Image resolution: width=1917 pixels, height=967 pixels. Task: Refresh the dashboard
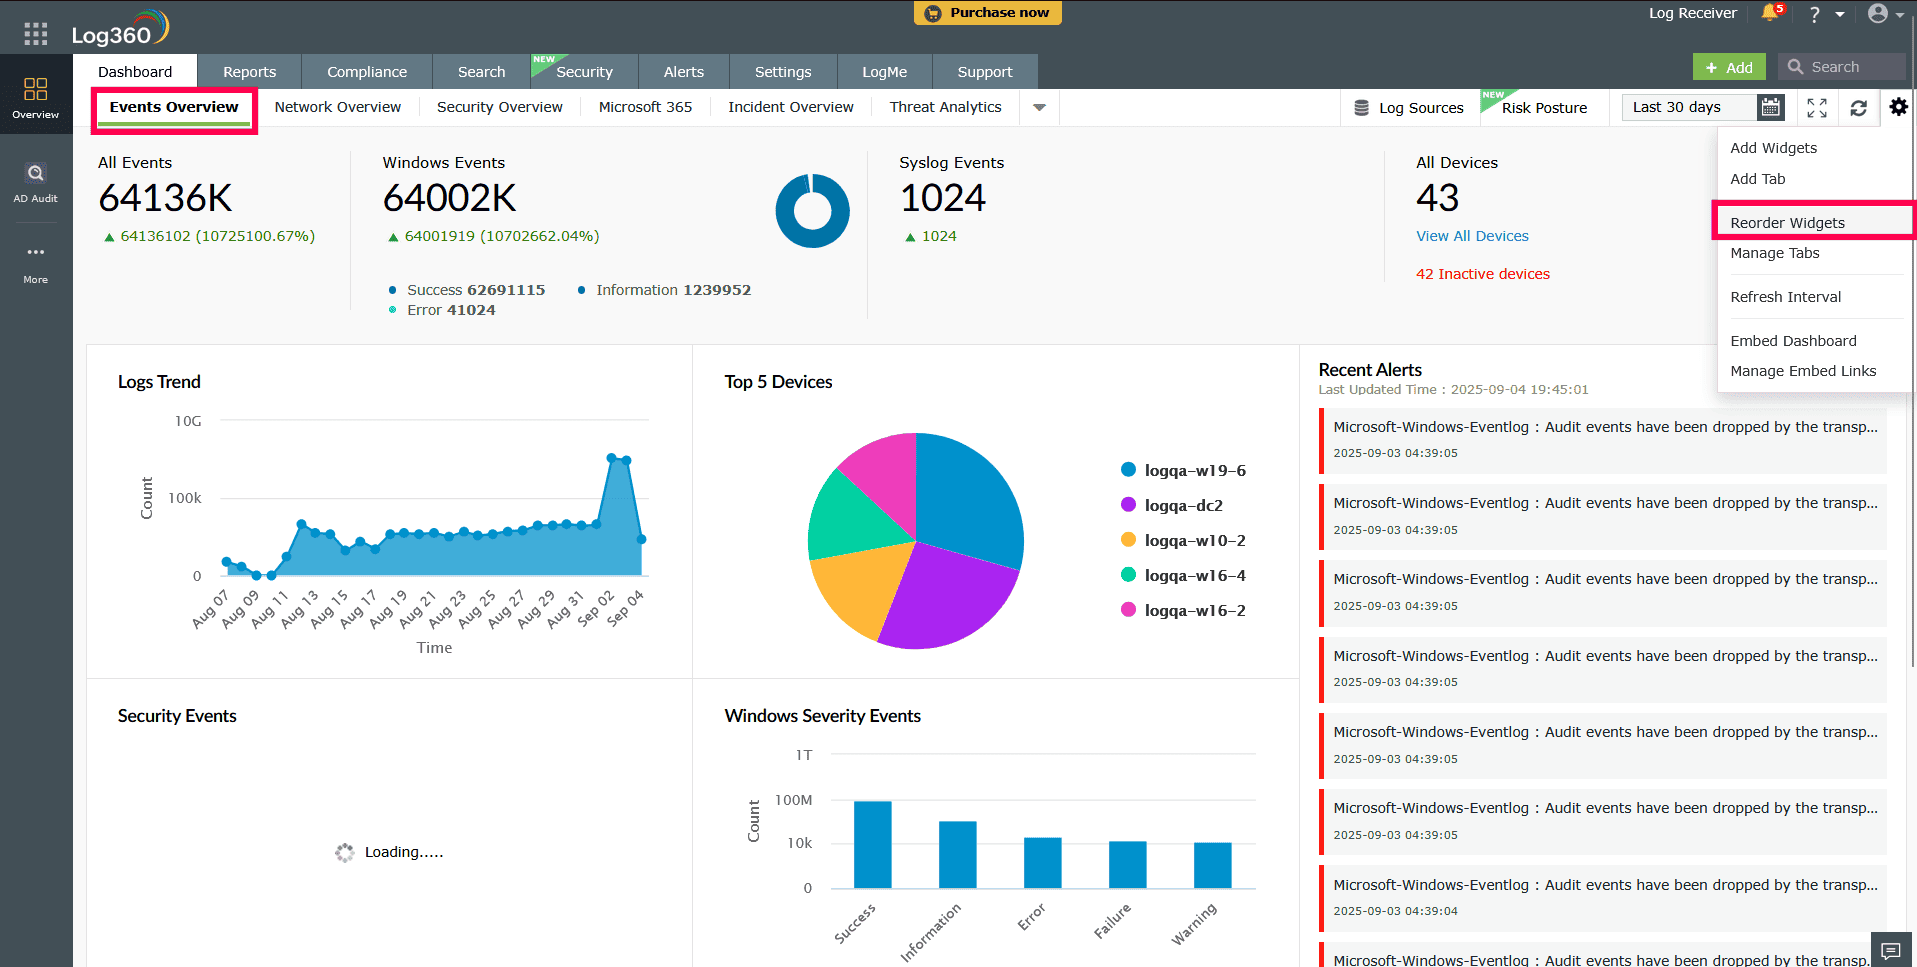(1858, 107)
